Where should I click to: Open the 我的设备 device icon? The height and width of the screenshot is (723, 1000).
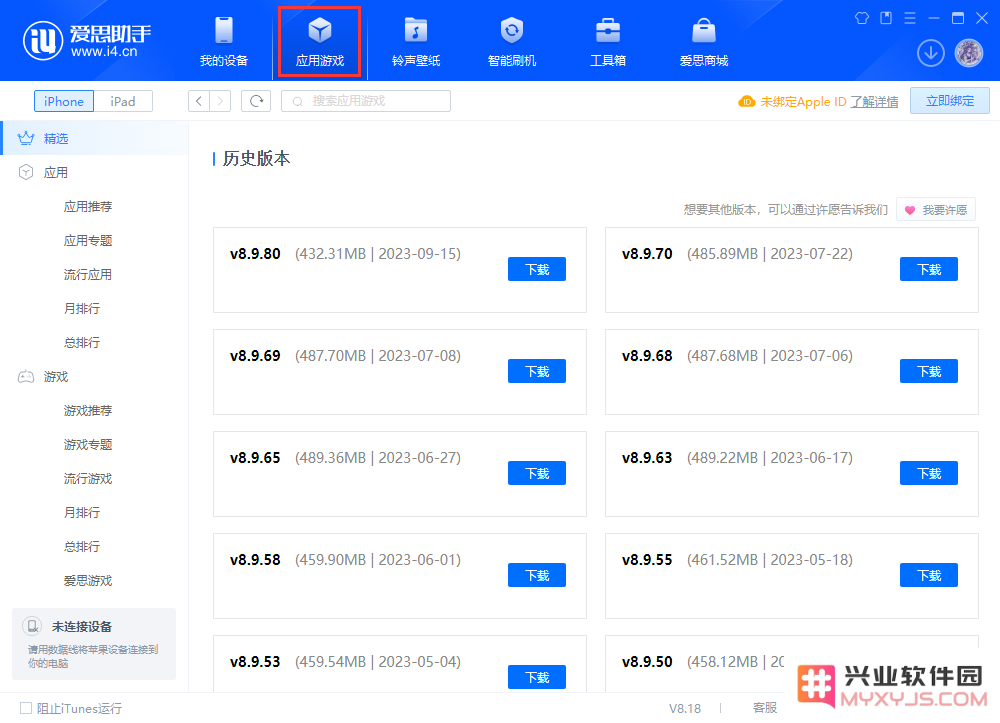[x=224, y=30]
